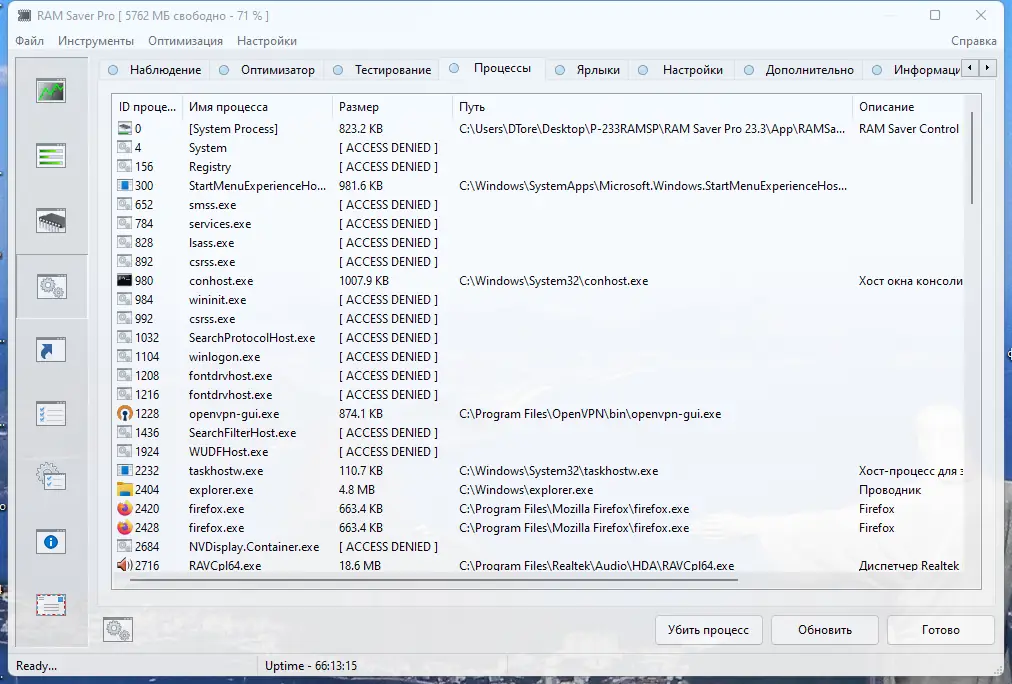
Task: Click the icon for the smss.exe row
Action: point(125,205)
